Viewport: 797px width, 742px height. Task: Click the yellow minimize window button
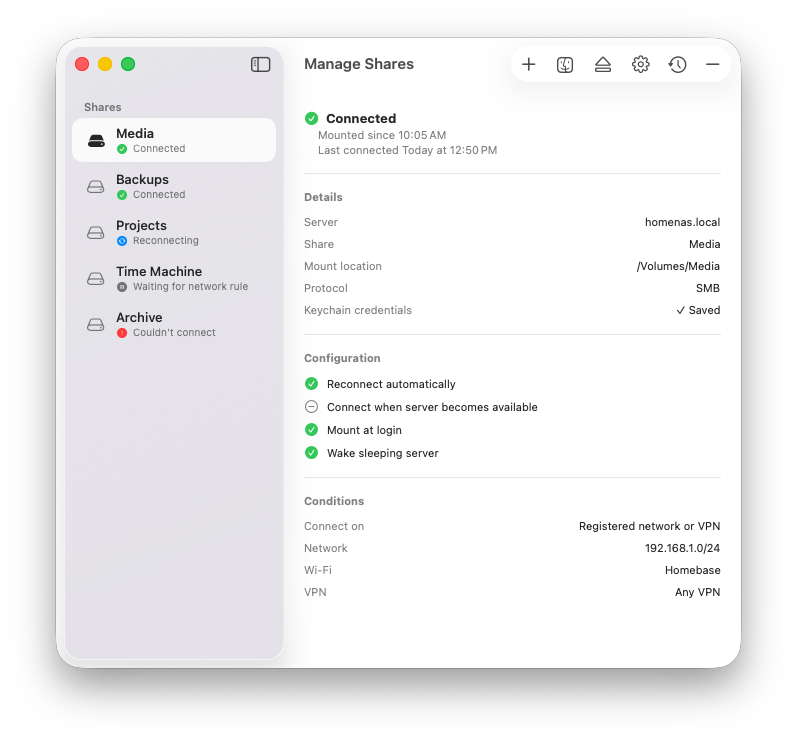(105, 64)
